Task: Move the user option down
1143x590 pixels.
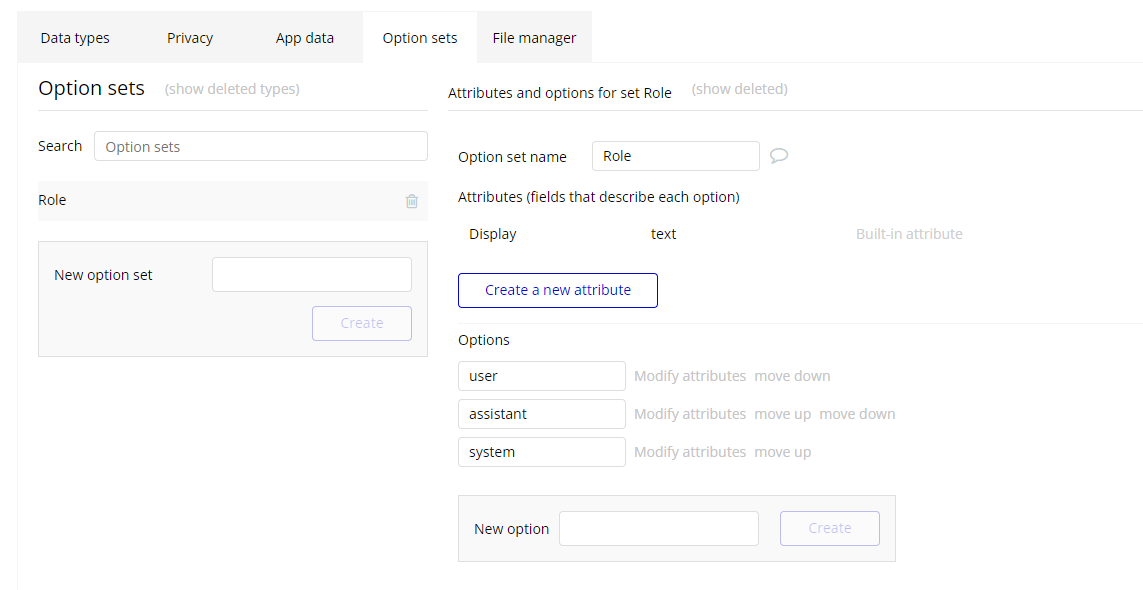Action: [x=792, y=376]
